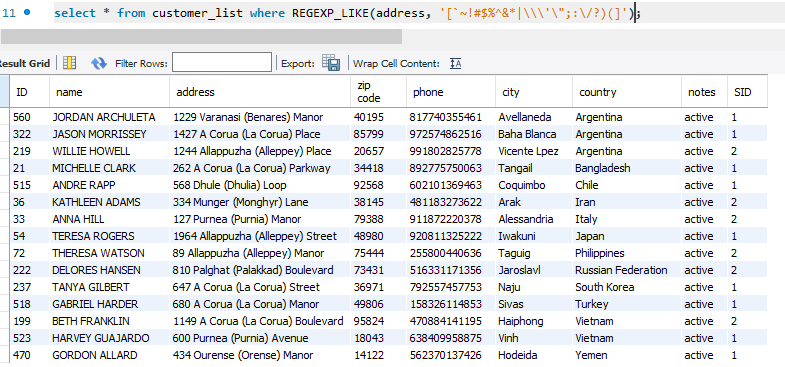Toggle wrap cell content icon
Image resolution: width=785 pixels, height=367 pixels.
tap(455, 64)
